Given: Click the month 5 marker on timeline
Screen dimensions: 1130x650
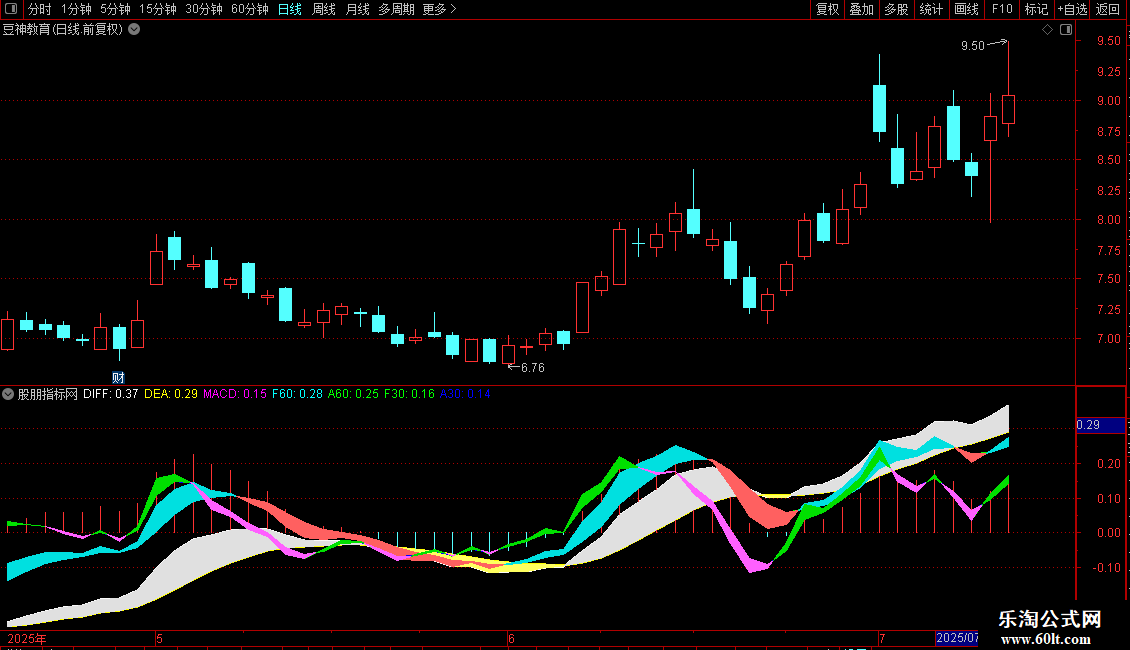Looking at the screenshot, I should coord(159,639).
